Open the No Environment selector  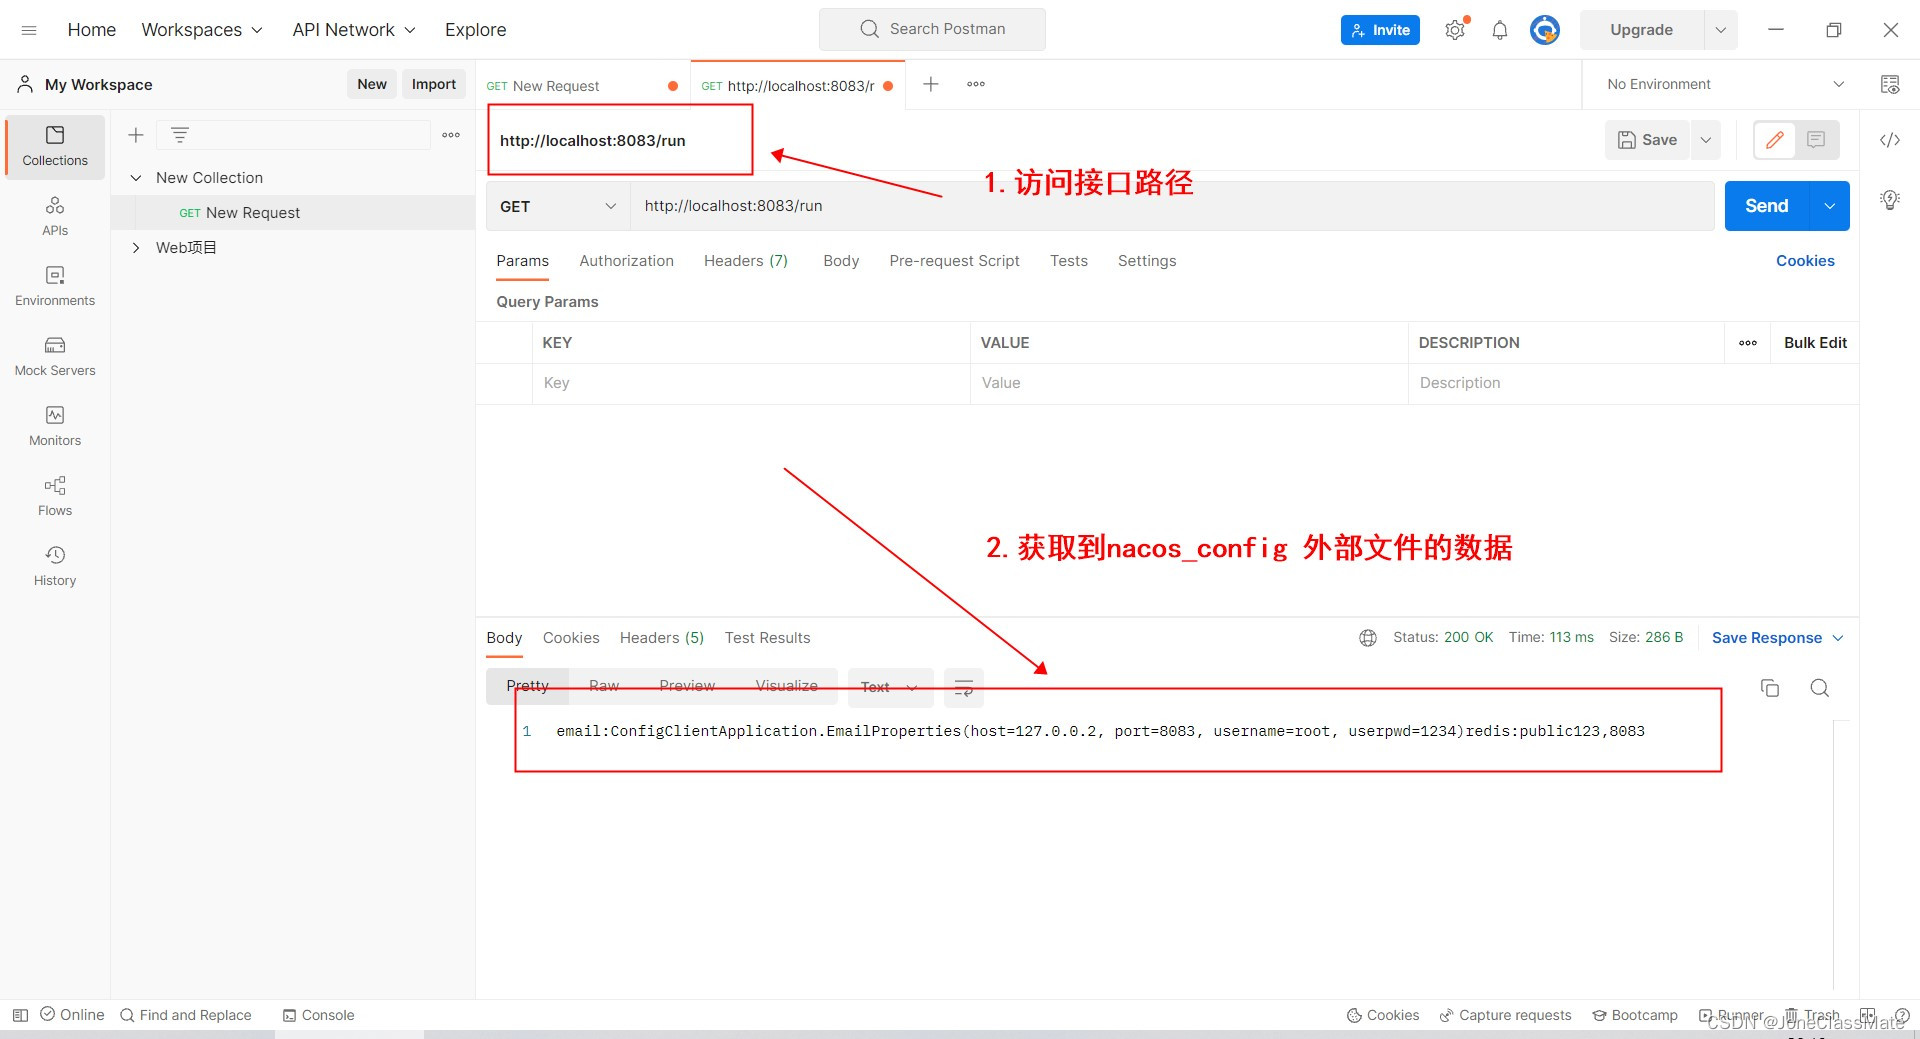(x=1726, y=84)
